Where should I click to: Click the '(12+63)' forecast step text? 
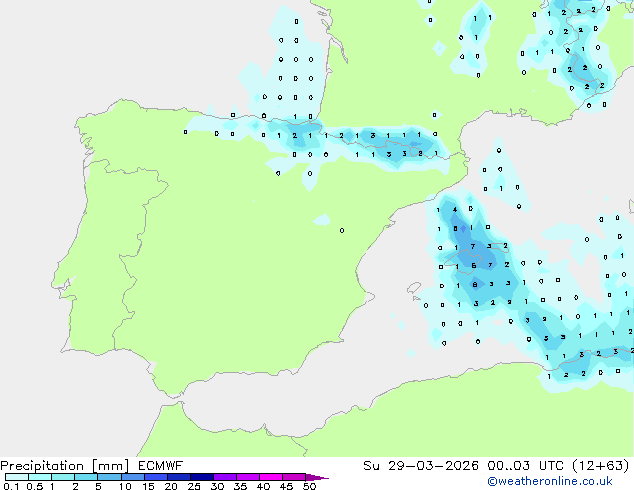pos(600,466)
